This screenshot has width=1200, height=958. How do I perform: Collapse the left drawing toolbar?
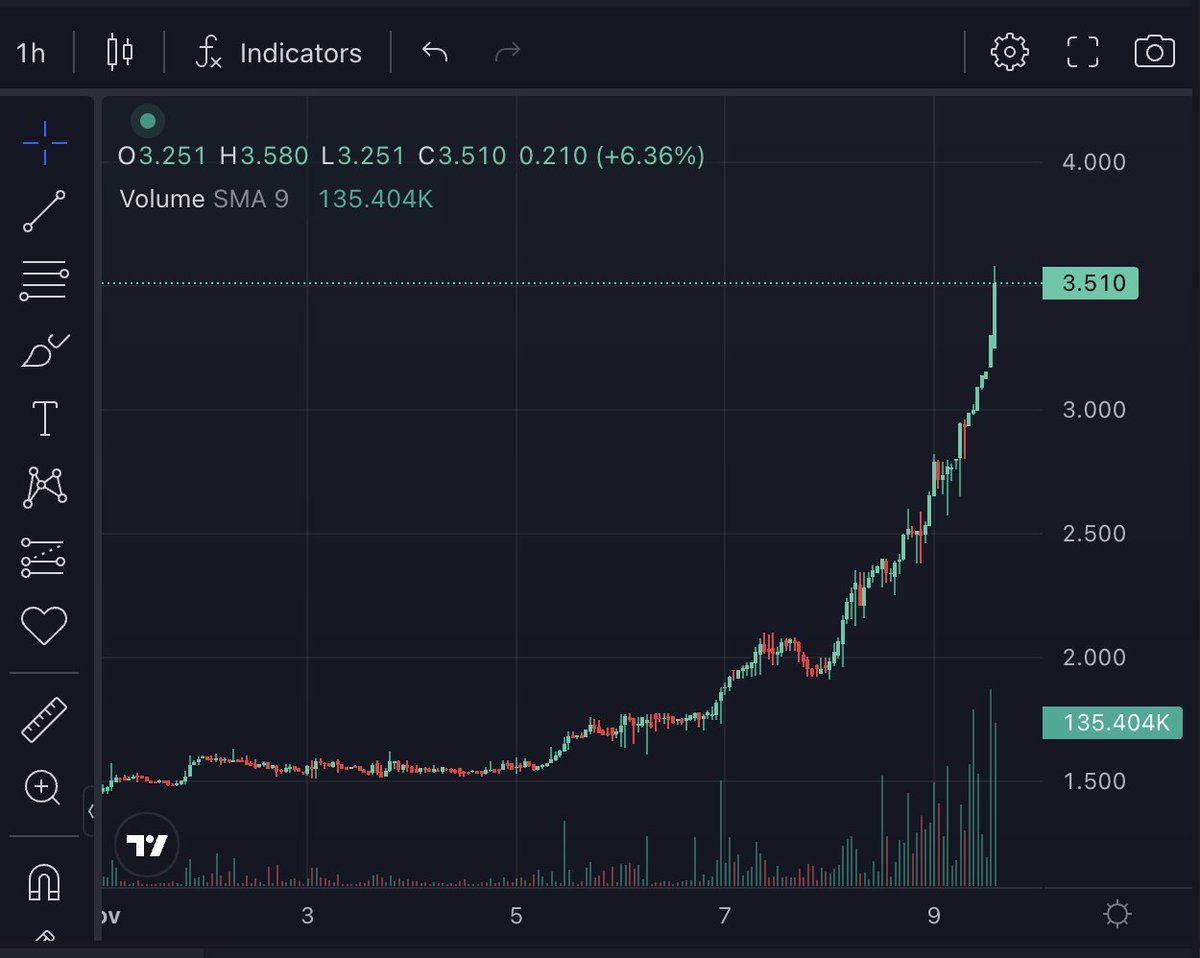(x=90, y=810)
